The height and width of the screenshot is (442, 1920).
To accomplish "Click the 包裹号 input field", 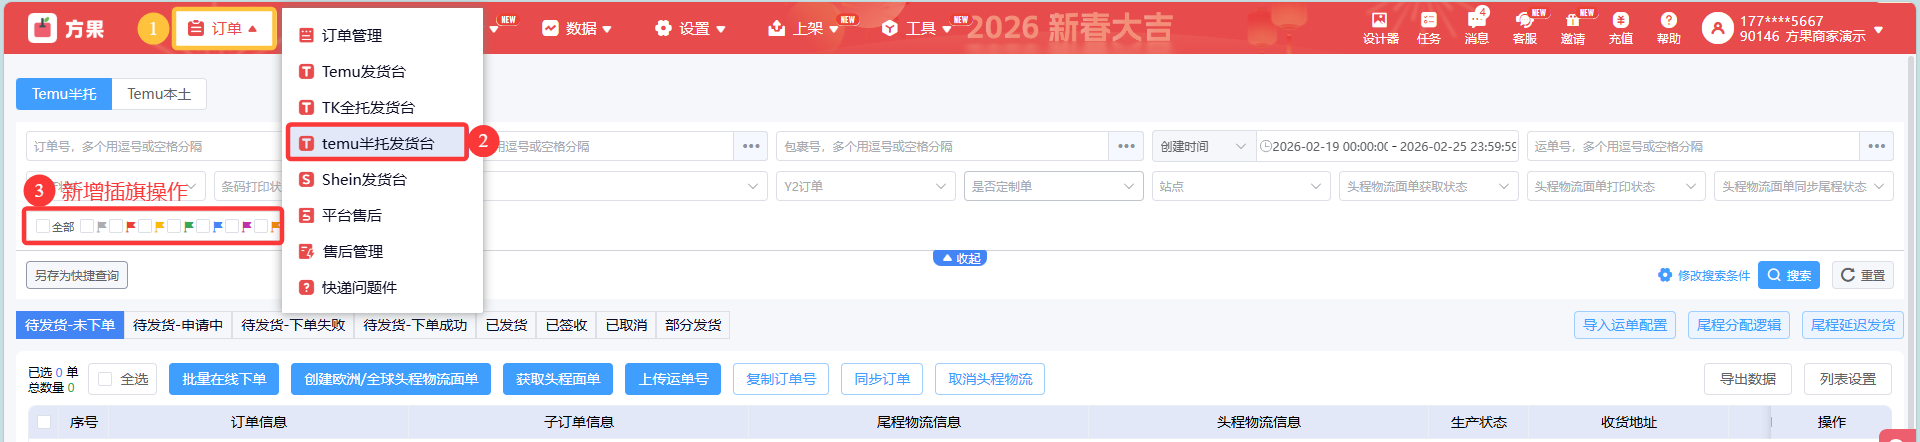I will [x=942, y=146].
